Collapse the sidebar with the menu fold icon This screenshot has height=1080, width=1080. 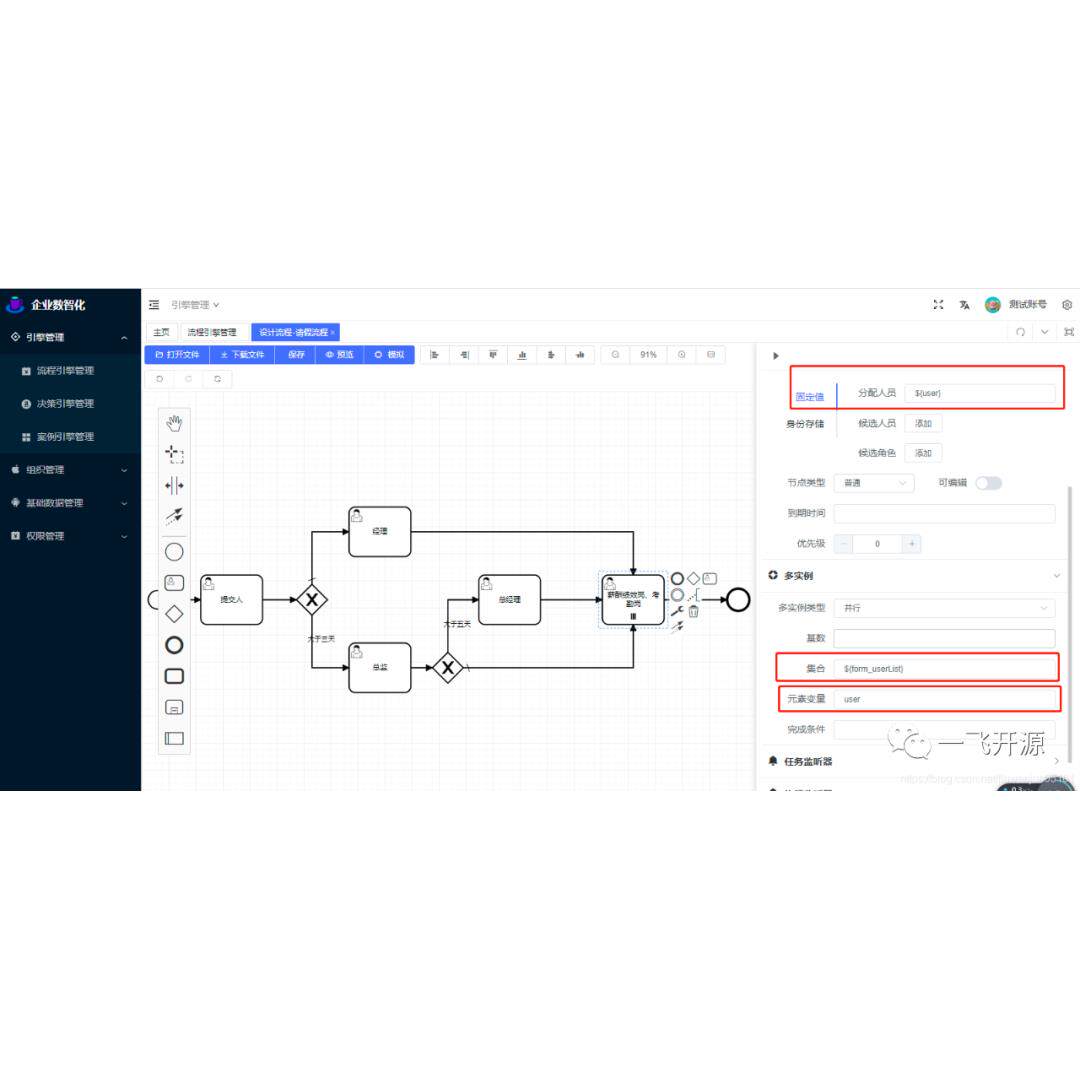tap(154, 304)
